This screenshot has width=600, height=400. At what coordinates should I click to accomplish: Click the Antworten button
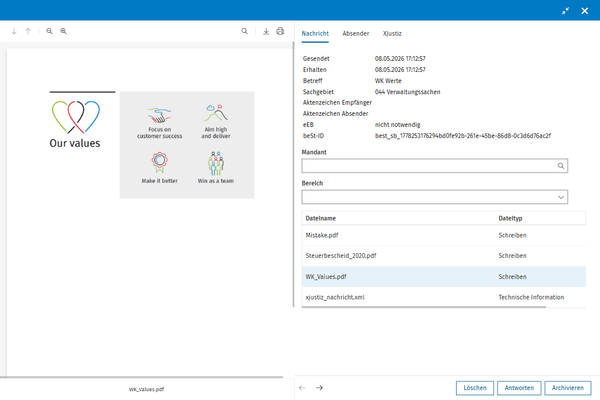point(519,388)
